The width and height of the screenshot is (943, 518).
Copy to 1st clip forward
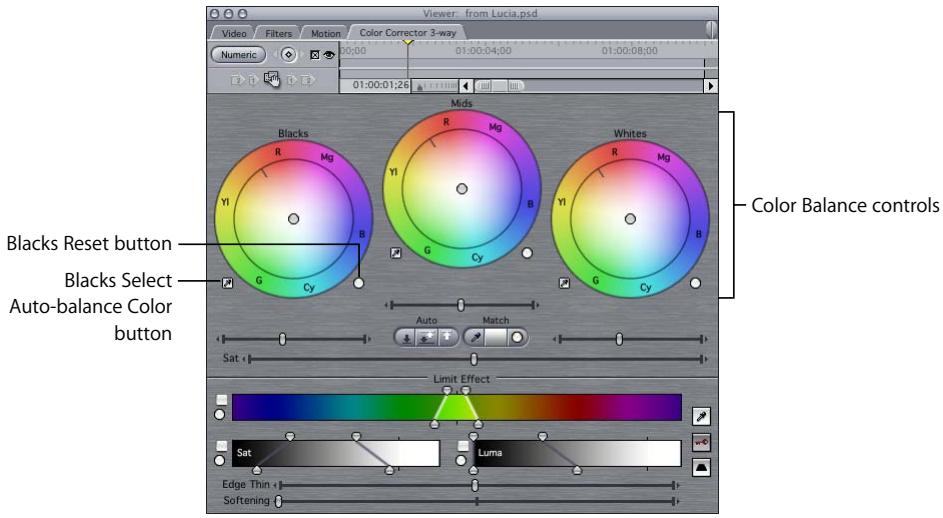[x=292, y=79]
